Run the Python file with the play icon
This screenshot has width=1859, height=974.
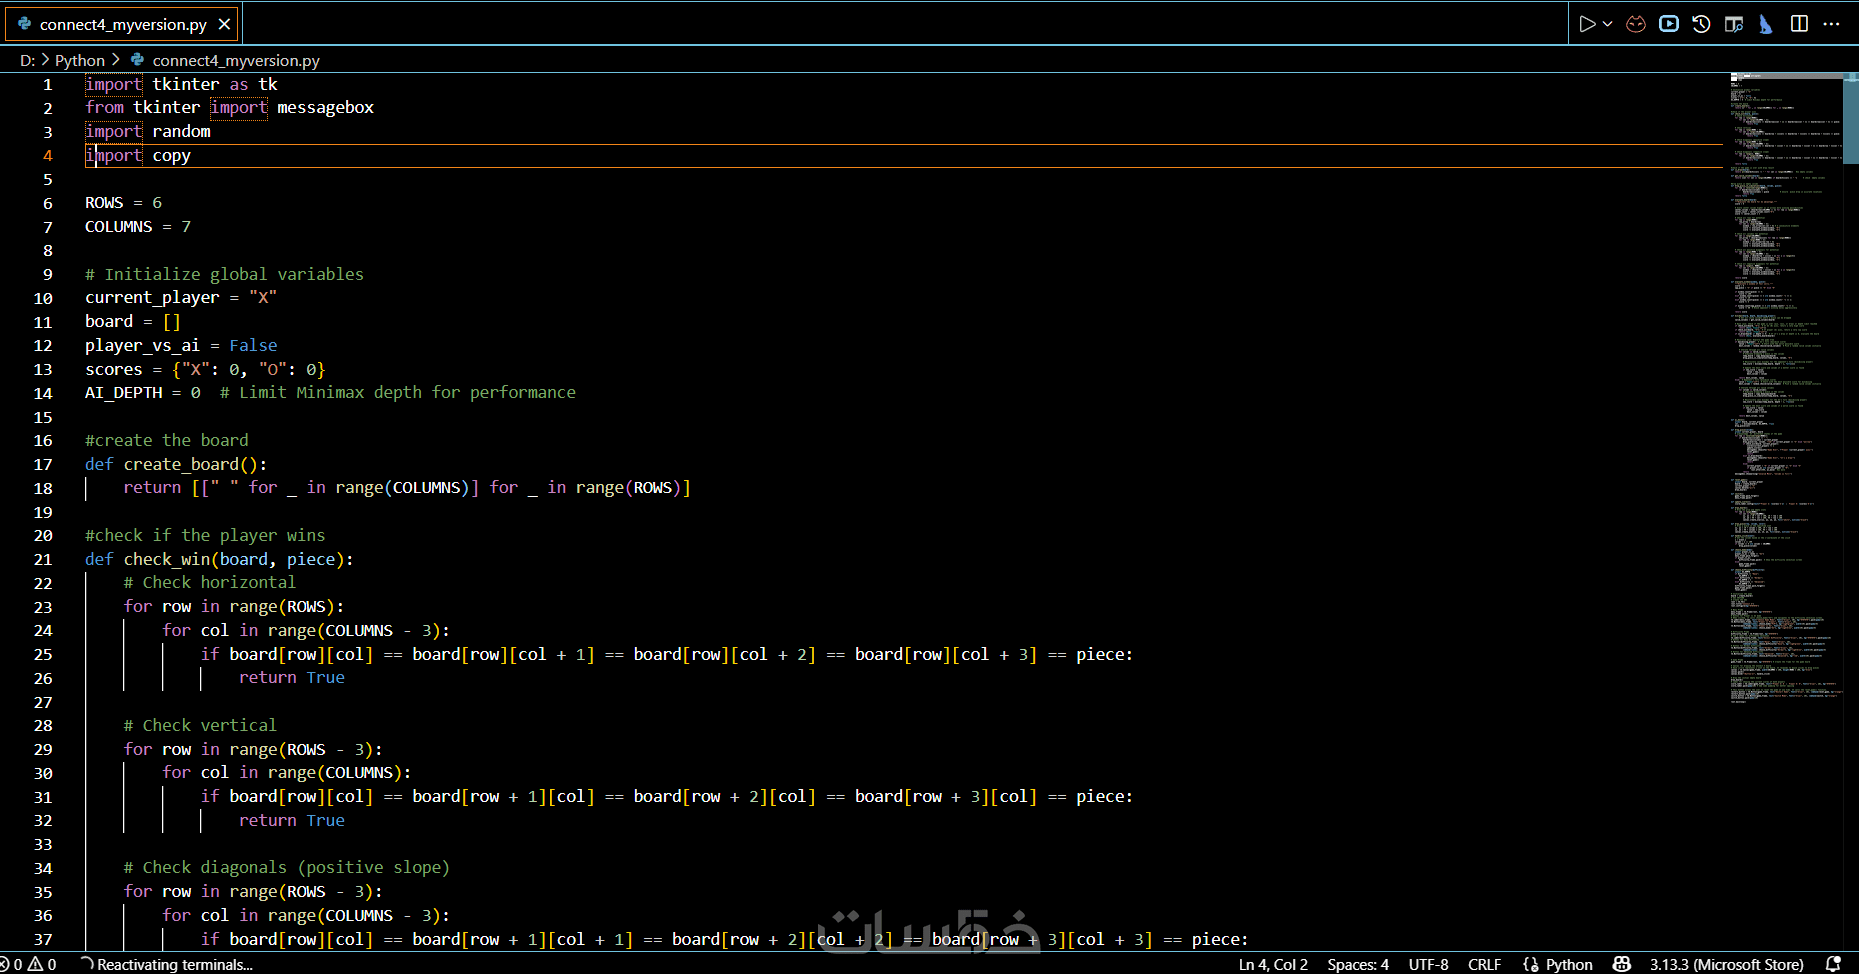pos(1587,24)
